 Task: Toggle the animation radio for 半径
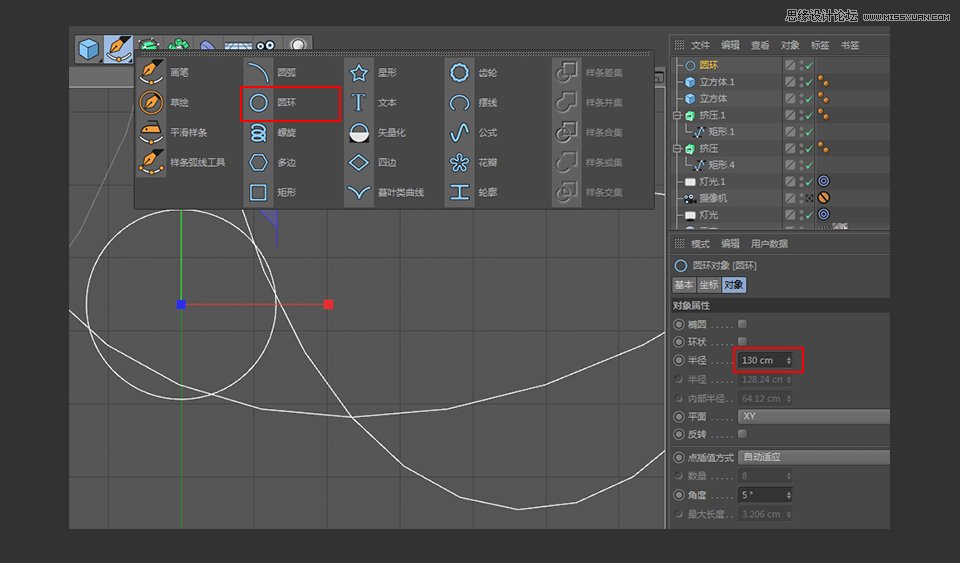click(x=678, y=360)
